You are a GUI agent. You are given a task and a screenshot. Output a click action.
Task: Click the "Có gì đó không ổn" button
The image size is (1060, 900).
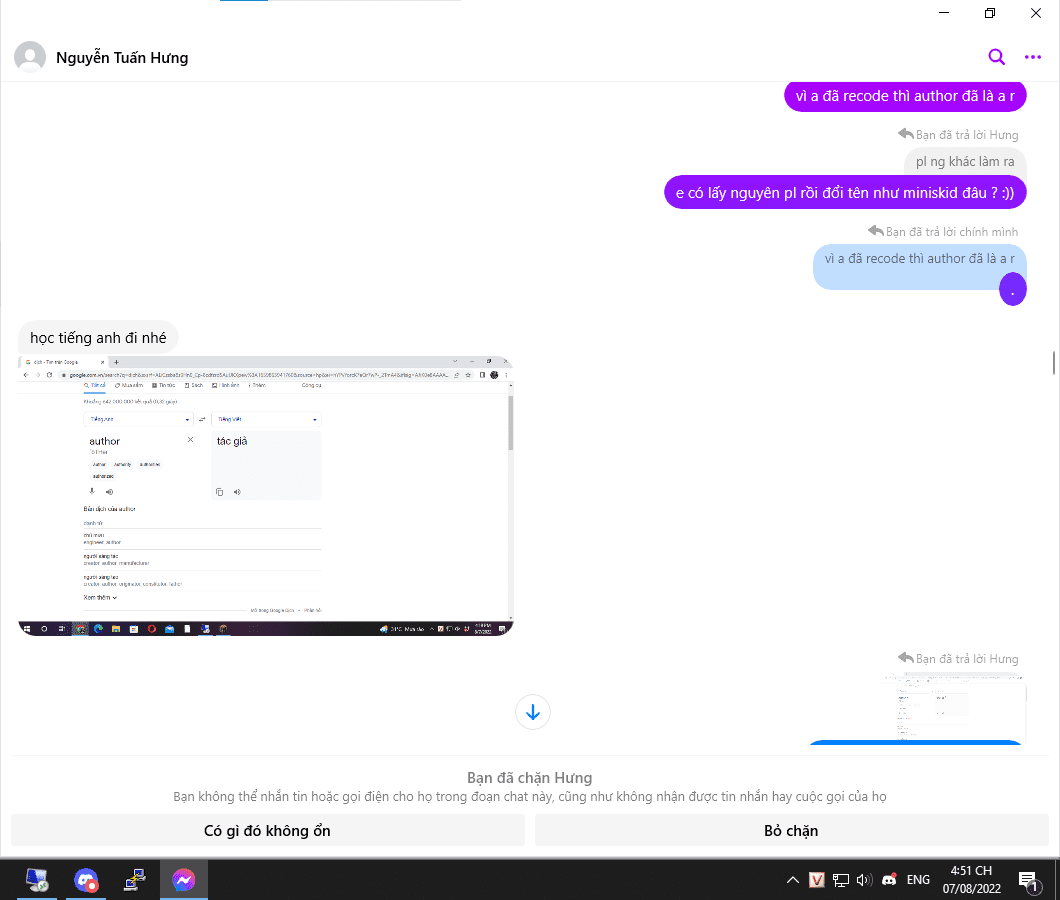268,830
